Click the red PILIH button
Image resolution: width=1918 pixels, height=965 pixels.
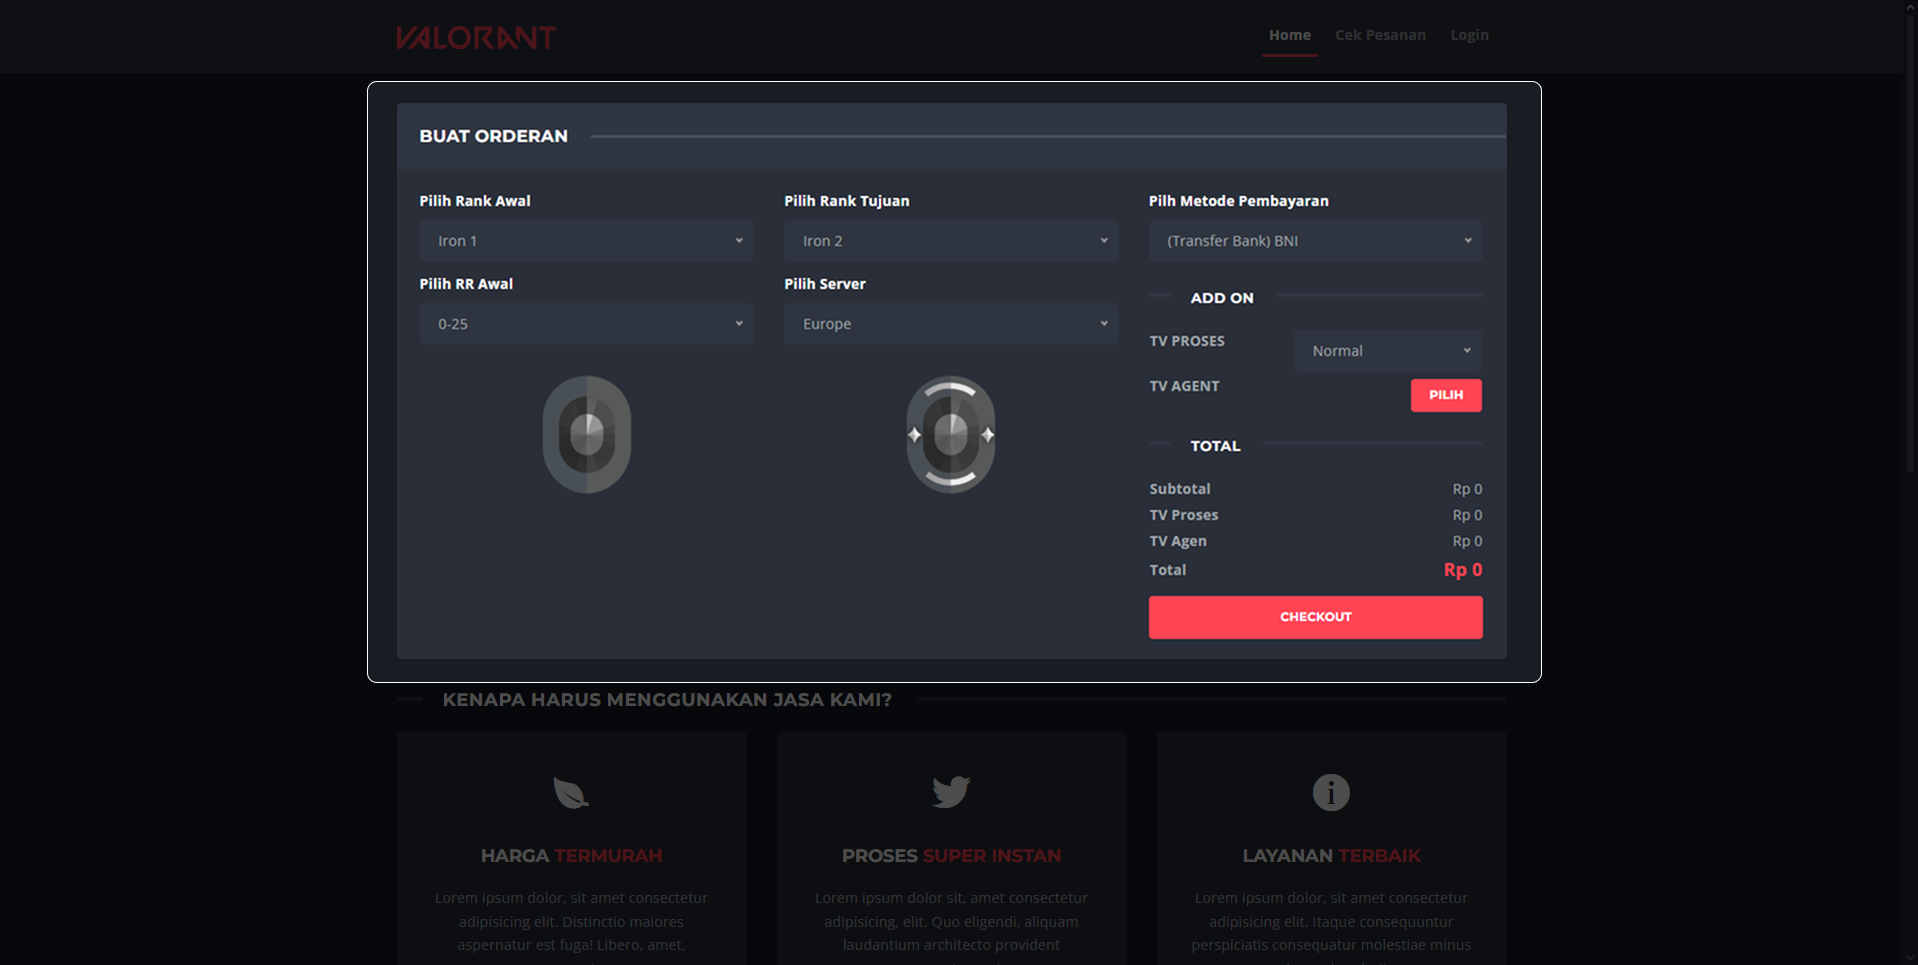point(1446,395)
